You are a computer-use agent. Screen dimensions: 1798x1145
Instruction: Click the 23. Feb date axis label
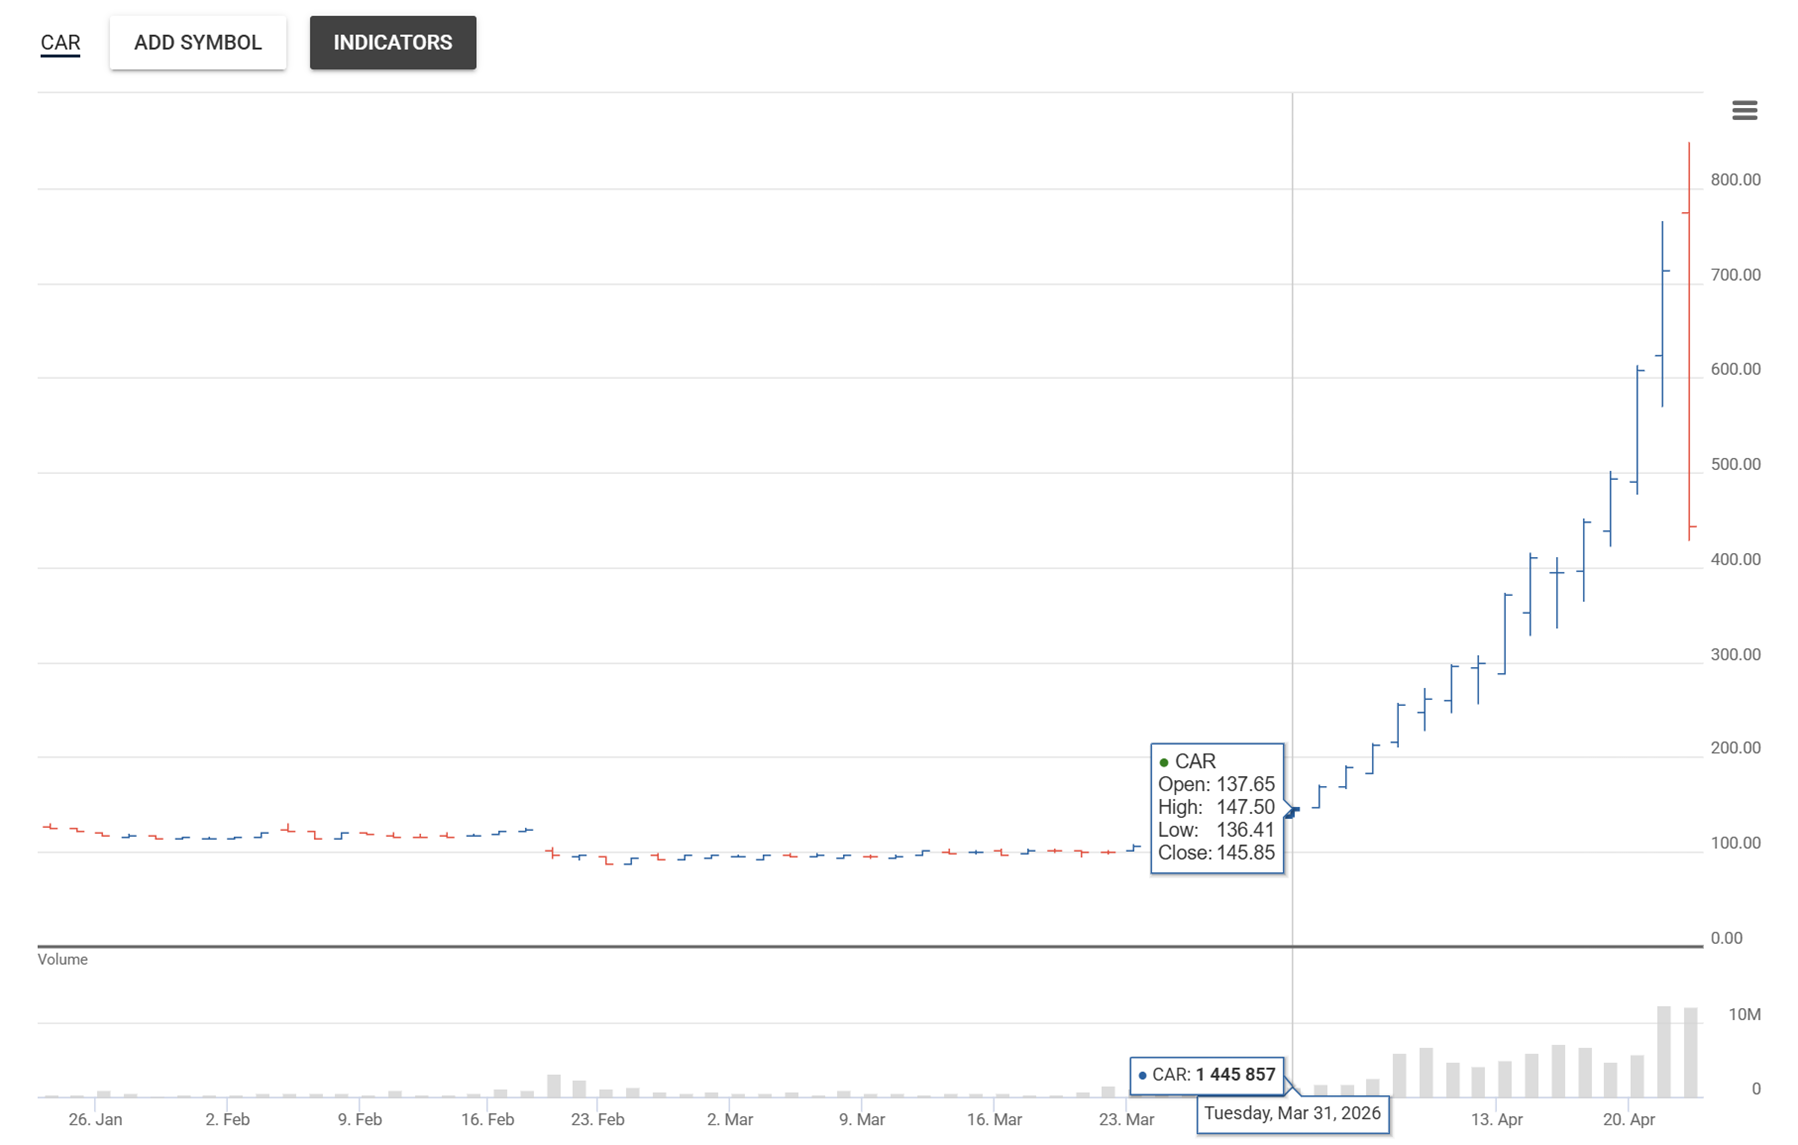pos(598,1120)
